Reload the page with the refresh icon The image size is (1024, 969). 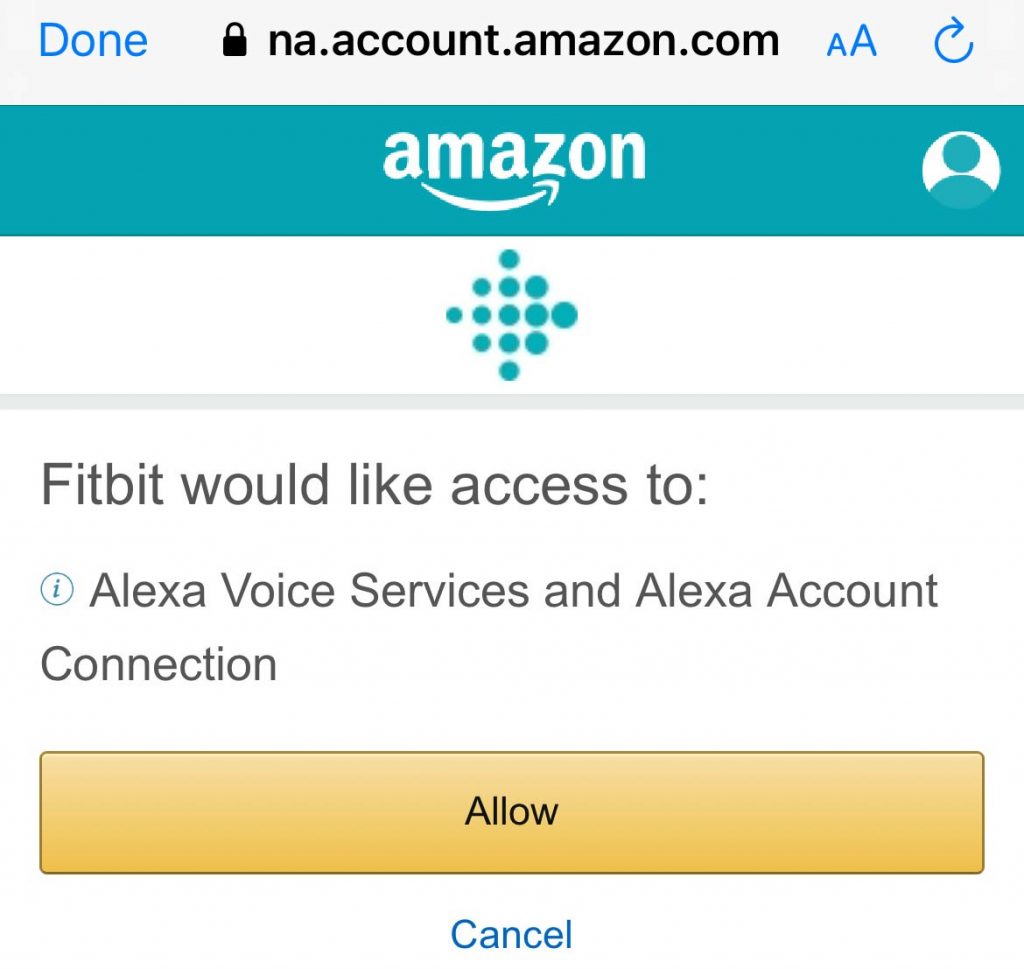pos(952,41)
